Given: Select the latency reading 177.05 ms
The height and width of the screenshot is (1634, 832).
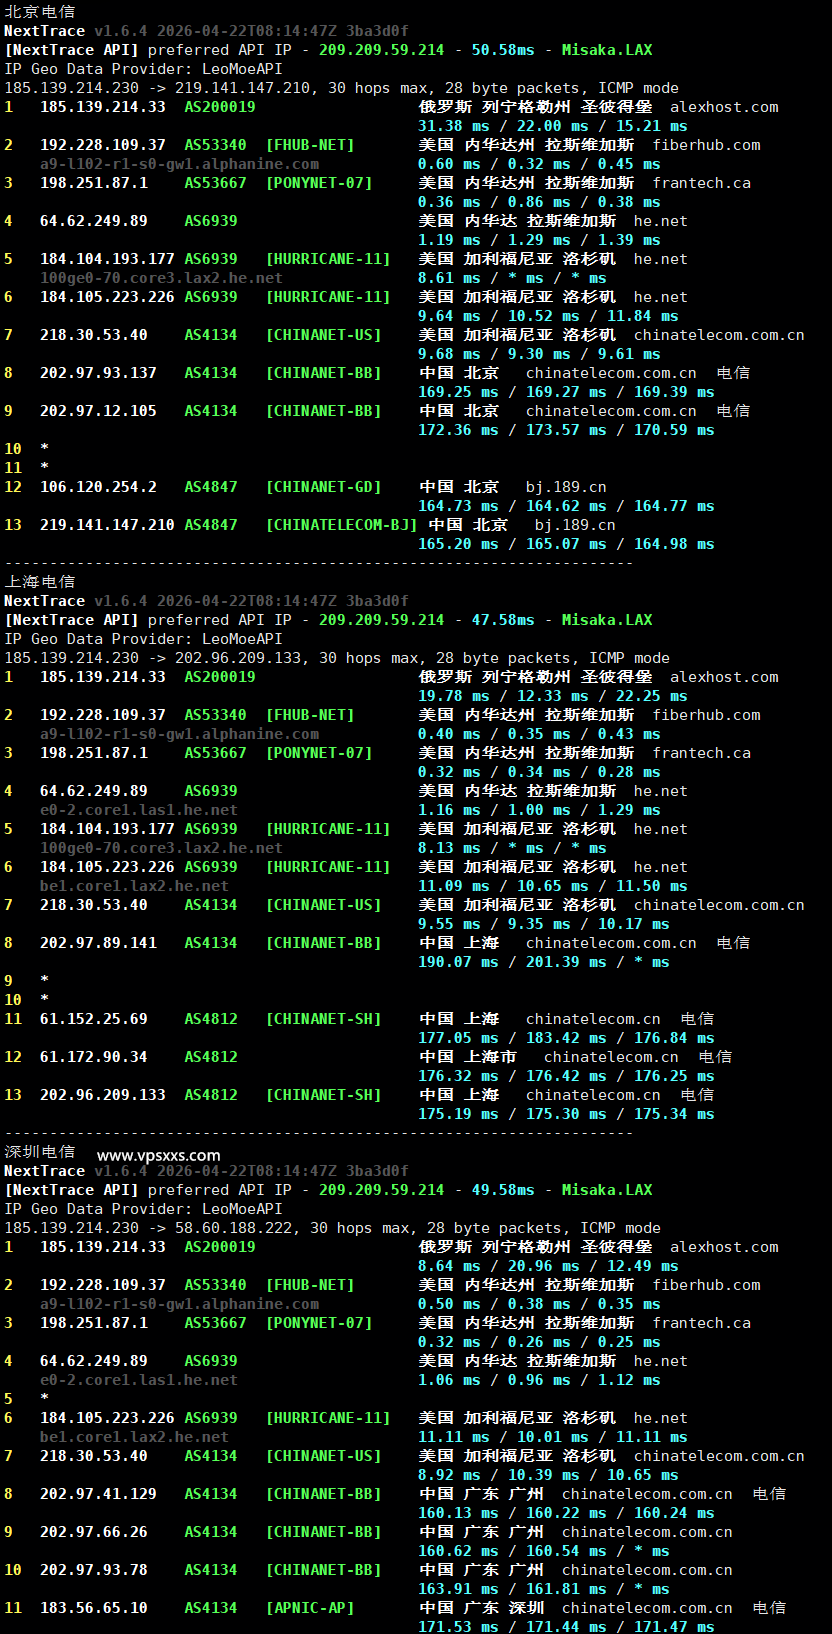Looking at the screenshot, I should point(458,1038).
